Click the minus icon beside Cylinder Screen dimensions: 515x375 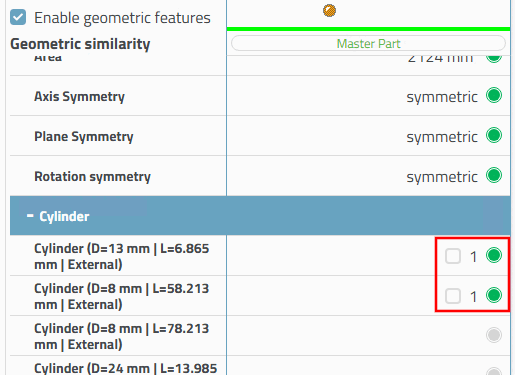(30, 216)
